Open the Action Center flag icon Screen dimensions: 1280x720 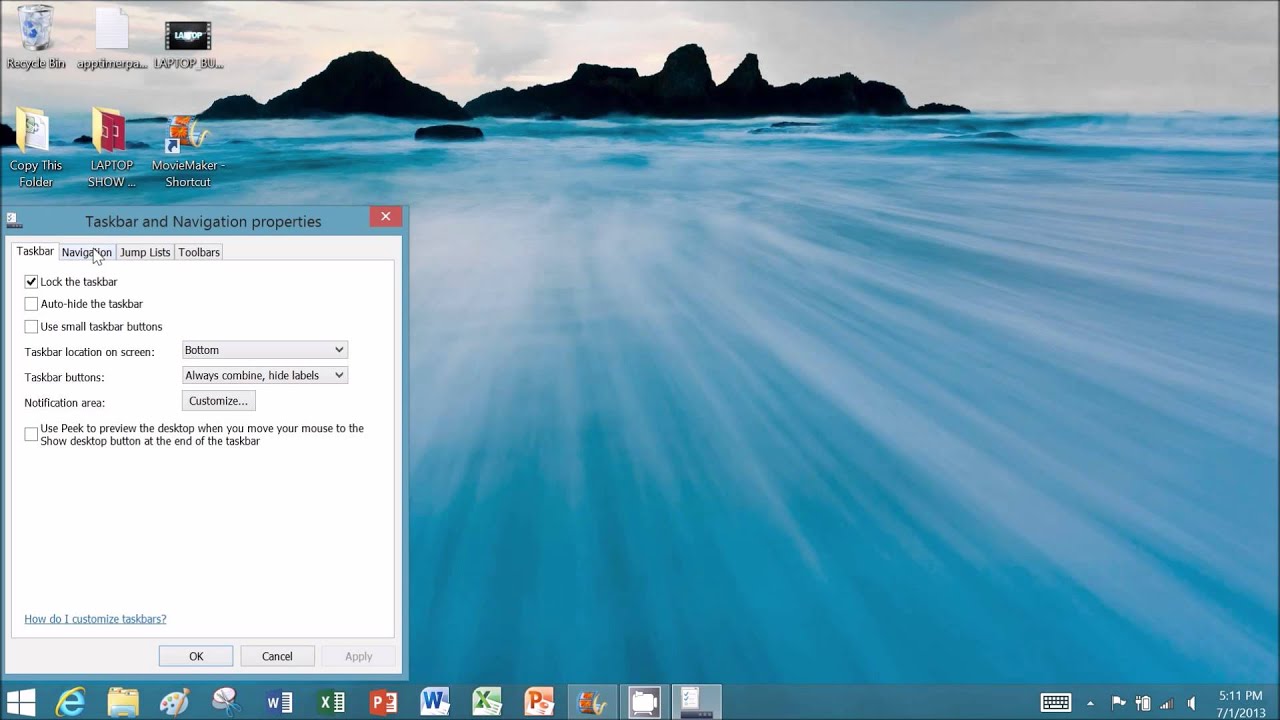click(x=1119, y=703)
